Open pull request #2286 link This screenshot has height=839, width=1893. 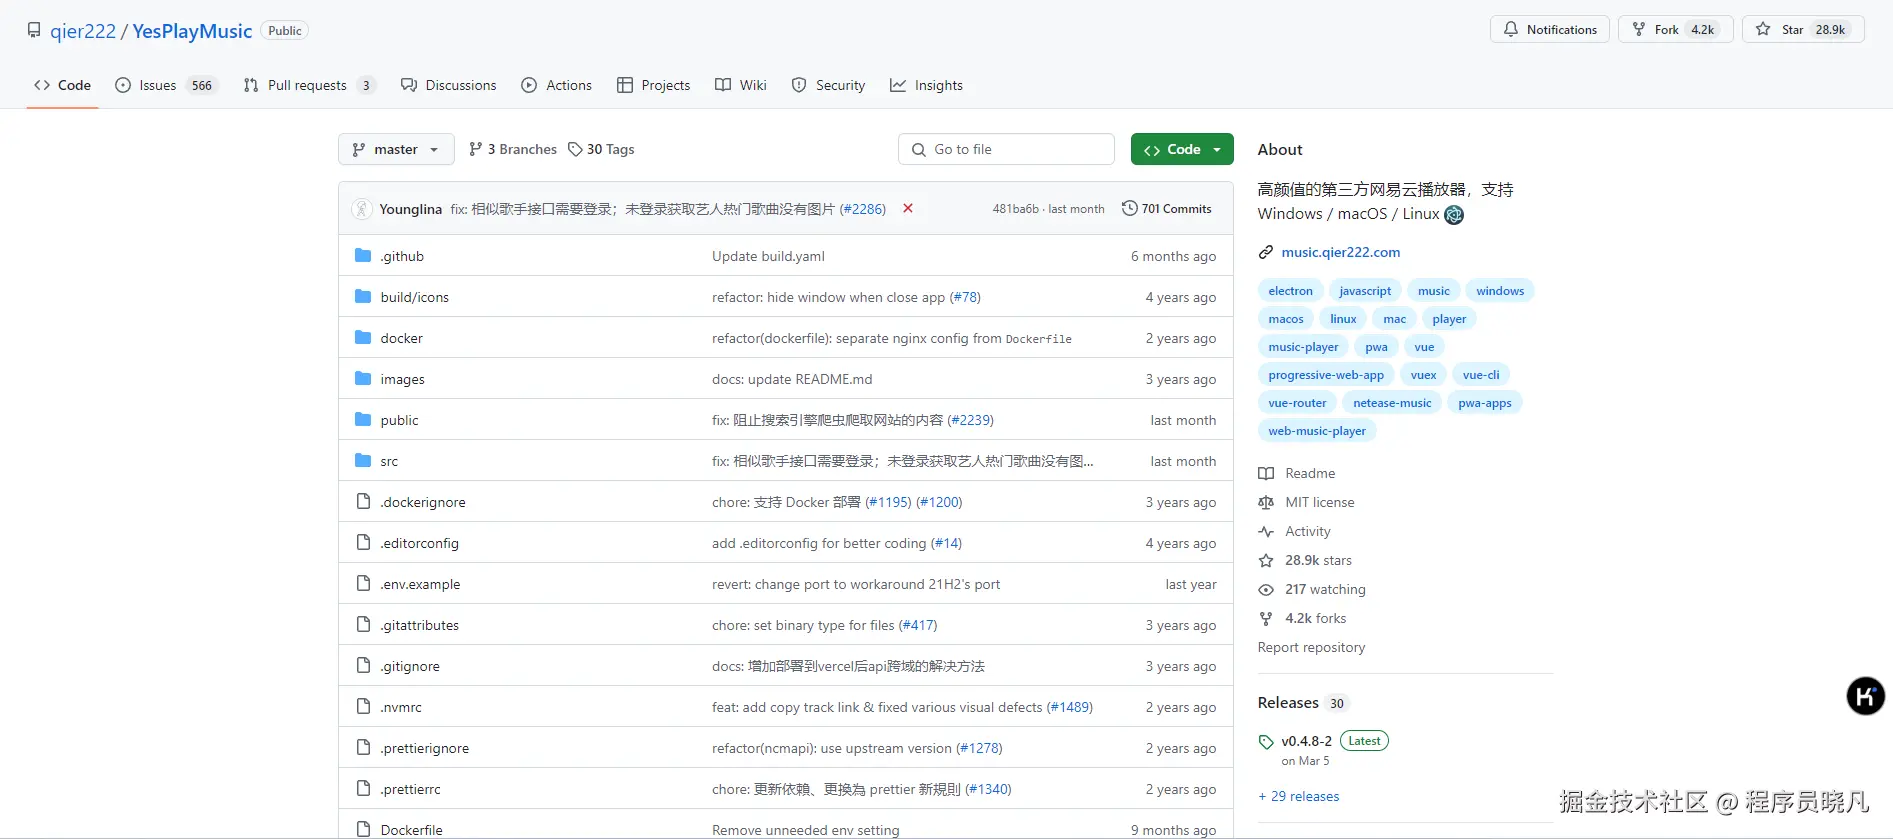tap(863, 209)
